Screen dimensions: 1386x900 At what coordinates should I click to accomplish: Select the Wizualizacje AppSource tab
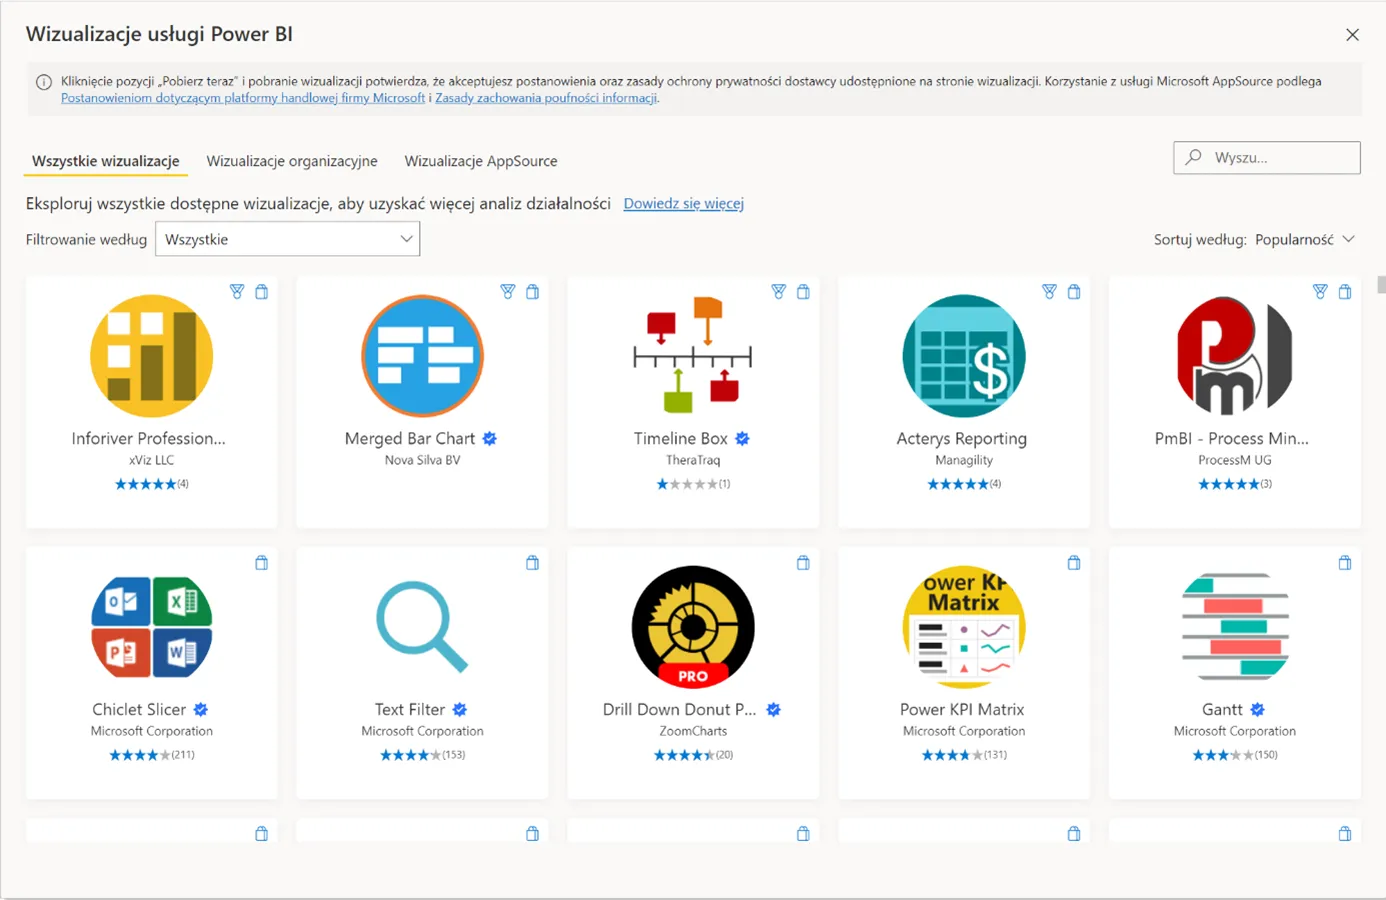point(481,161)
